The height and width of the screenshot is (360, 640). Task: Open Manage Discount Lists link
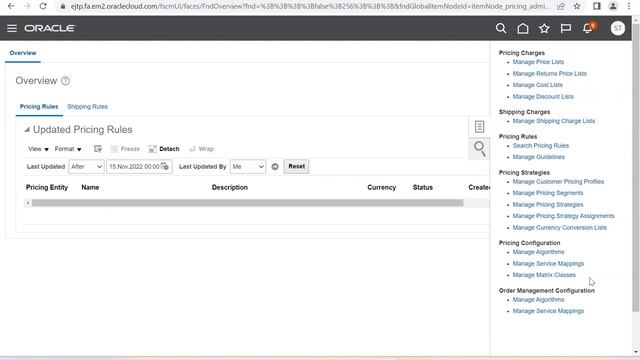coord(543,97)
